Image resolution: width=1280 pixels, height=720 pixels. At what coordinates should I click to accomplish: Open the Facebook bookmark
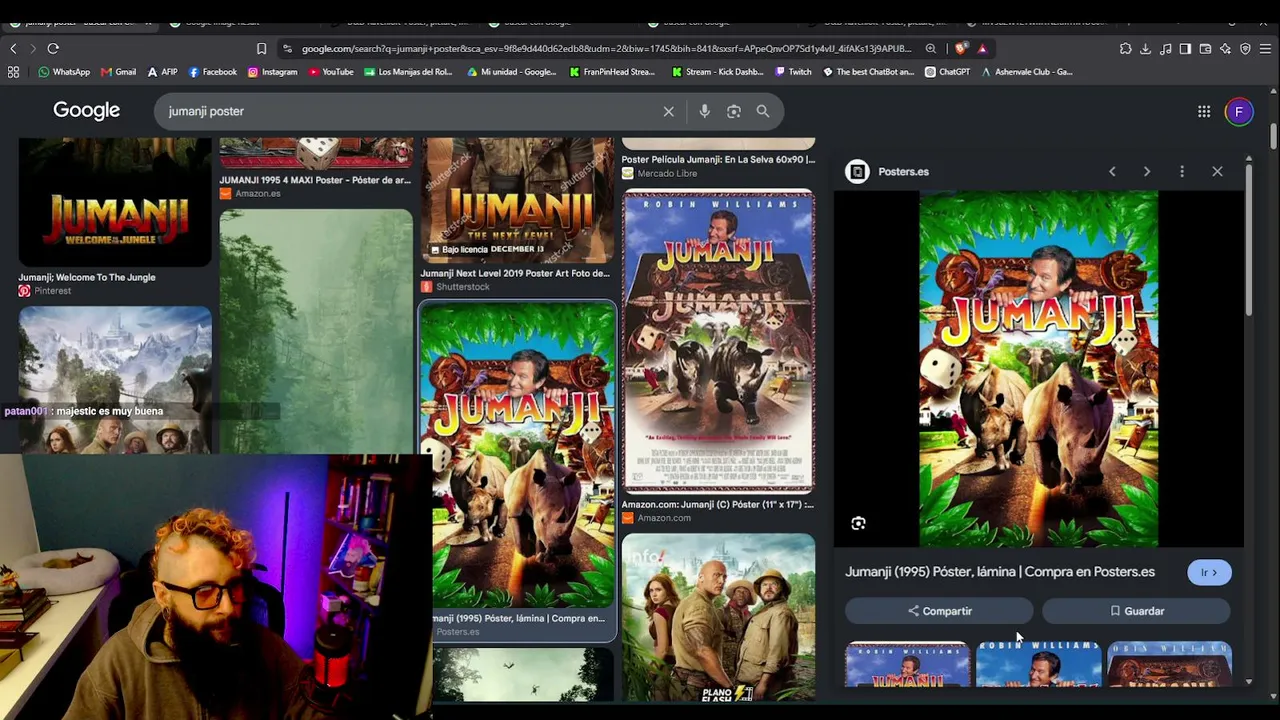pyautogui.click(x=213, y=72)
